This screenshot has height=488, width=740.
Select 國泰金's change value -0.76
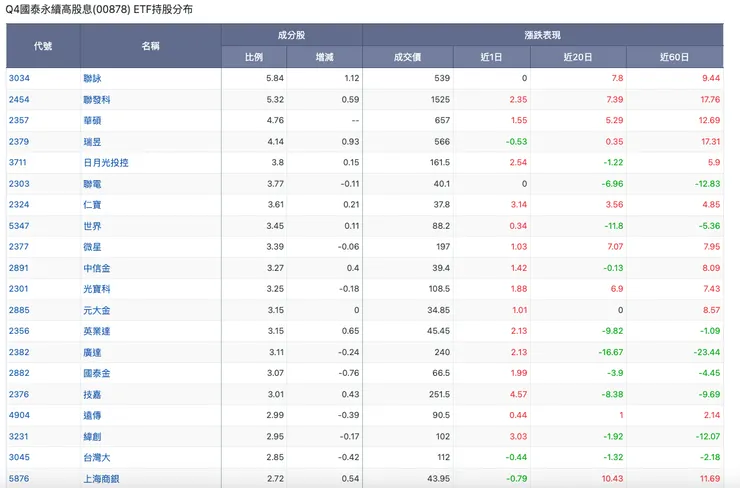tap(349, 373)
